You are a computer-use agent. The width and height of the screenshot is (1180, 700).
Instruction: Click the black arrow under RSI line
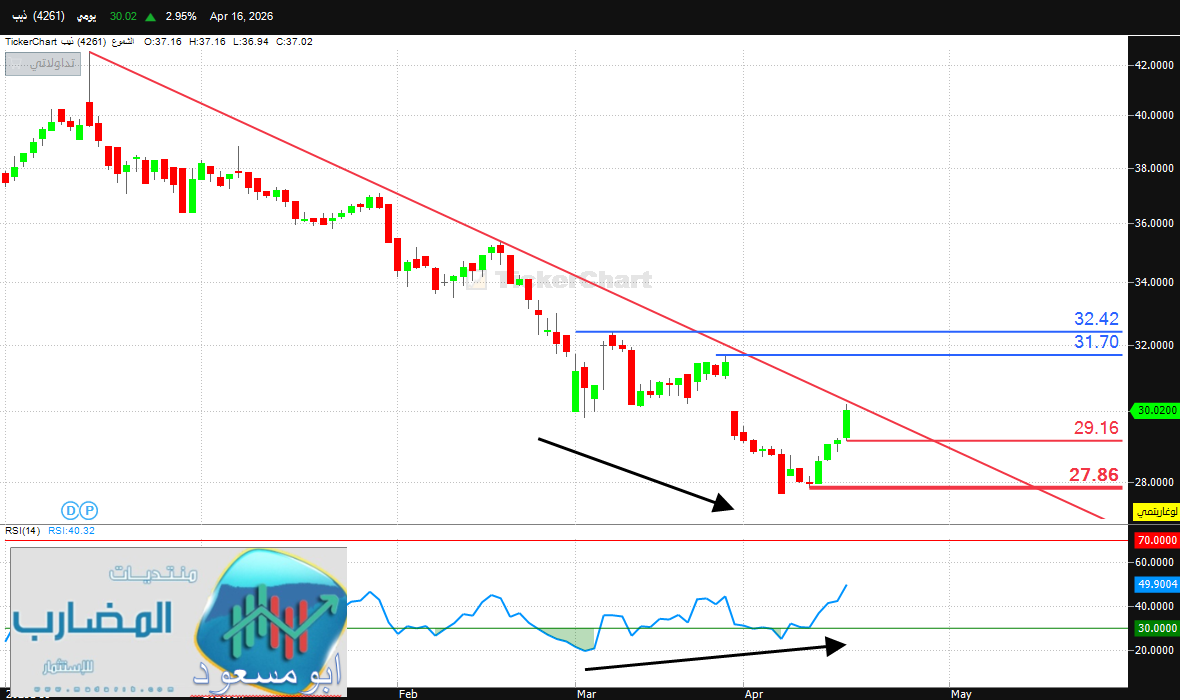pyautogui.click(x=715, y=656)
